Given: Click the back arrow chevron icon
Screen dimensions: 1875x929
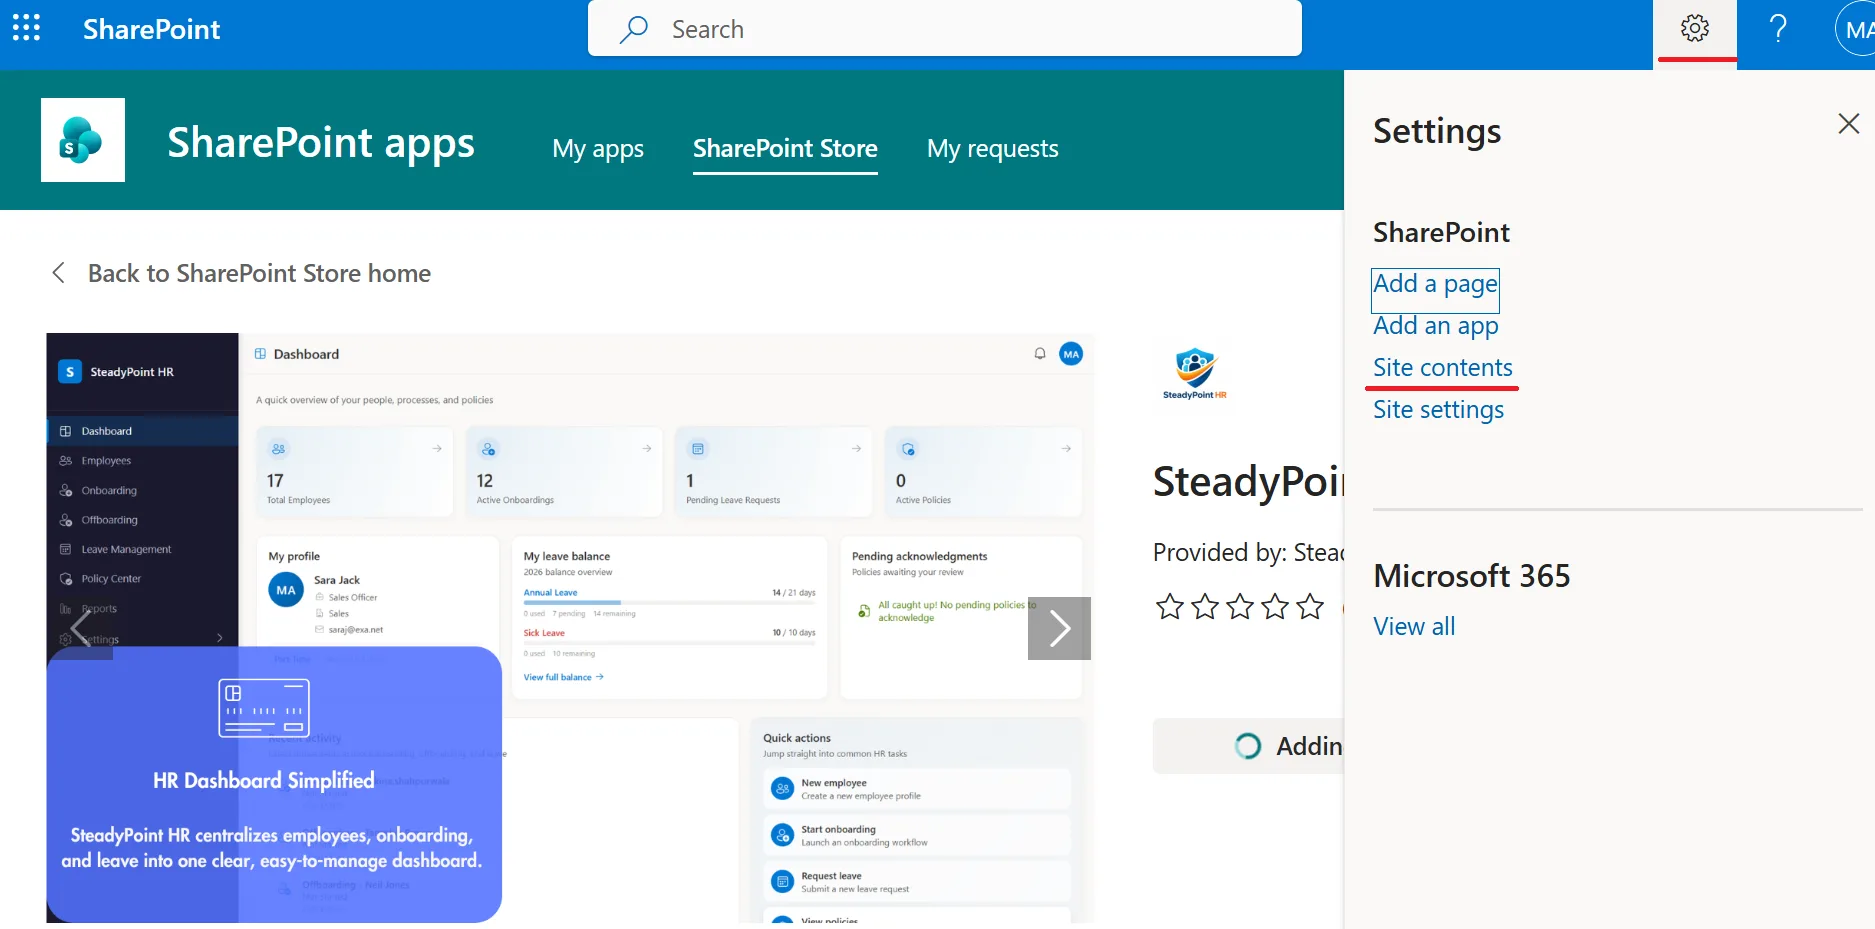Looking at the screenshot, I should coord(59,273).
